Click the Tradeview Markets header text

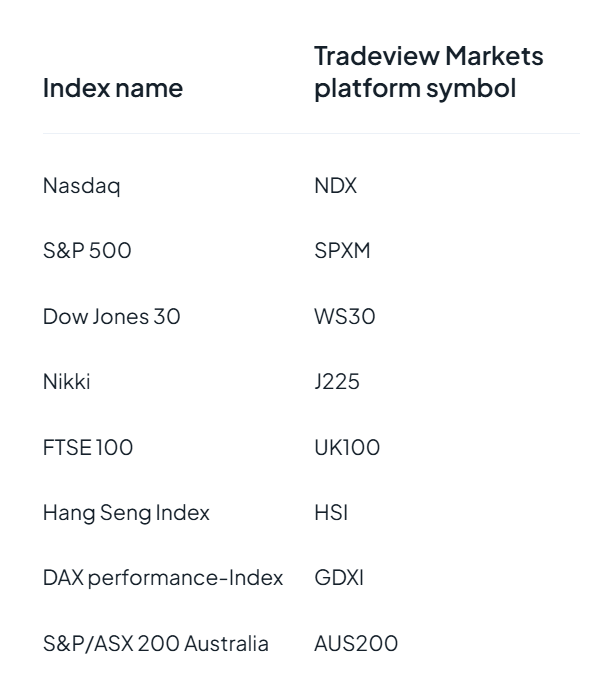coord(429,56)
